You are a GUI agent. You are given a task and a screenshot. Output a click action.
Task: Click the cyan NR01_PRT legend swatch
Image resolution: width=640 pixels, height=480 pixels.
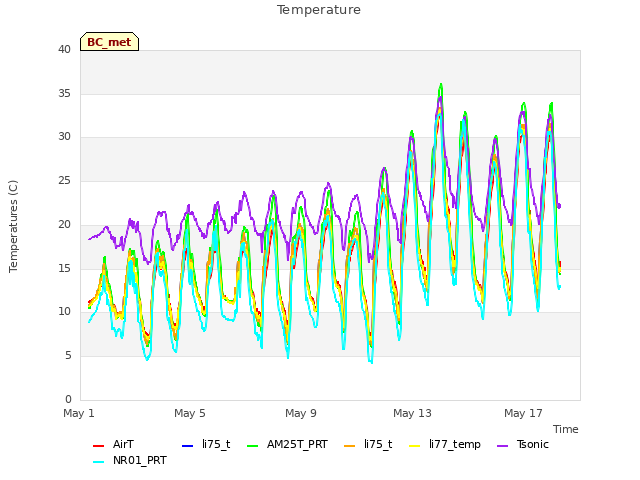point(98,461)
